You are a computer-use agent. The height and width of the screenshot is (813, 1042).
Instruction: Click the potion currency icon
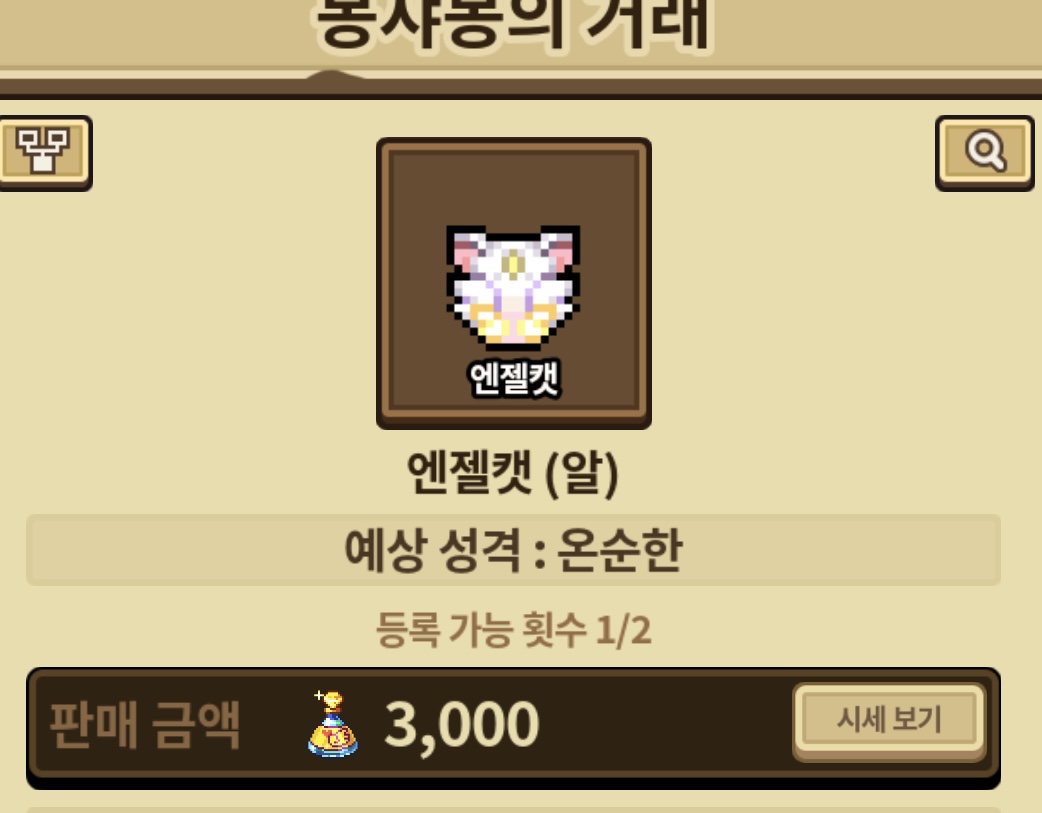[x=332, y=725]
